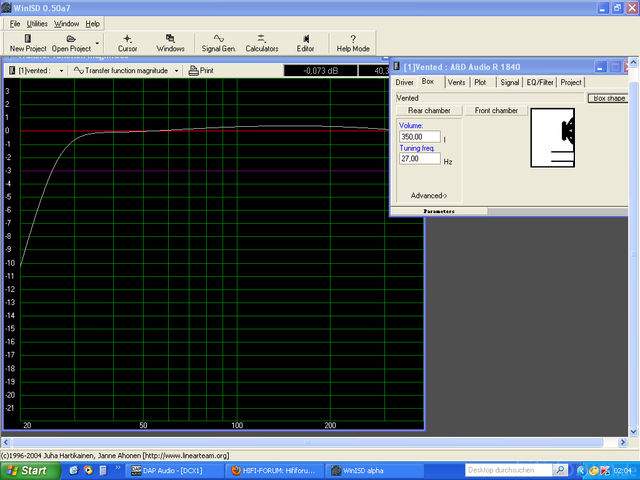
Task: Open the [1]vented project dropdown
Action: pyautogui.click(x=61, y=71)
